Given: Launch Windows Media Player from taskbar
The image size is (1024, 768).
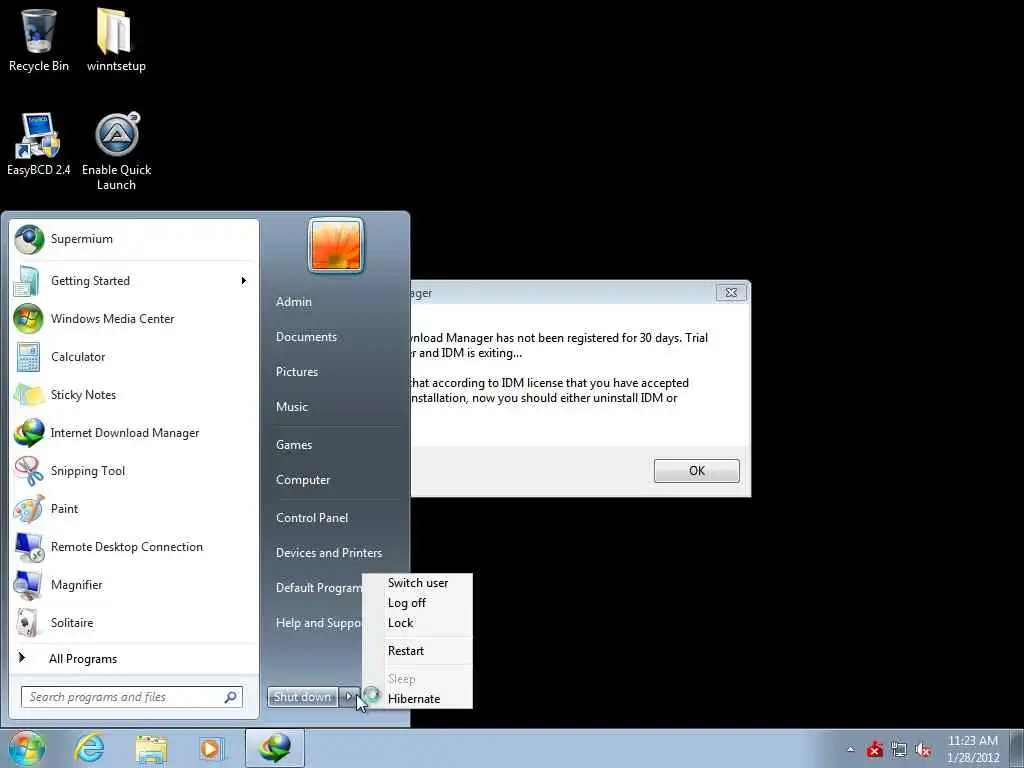Looking at the screenshot, I should [211, 748].
